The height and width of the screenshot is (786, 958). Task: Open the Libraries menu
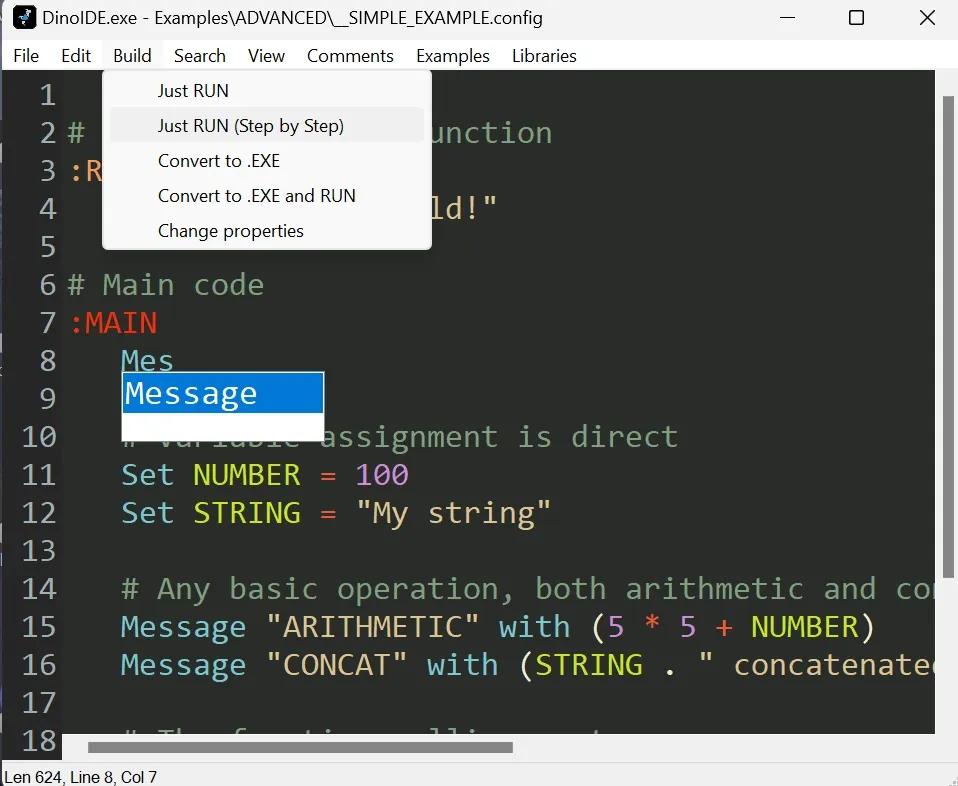click(544, 56)
